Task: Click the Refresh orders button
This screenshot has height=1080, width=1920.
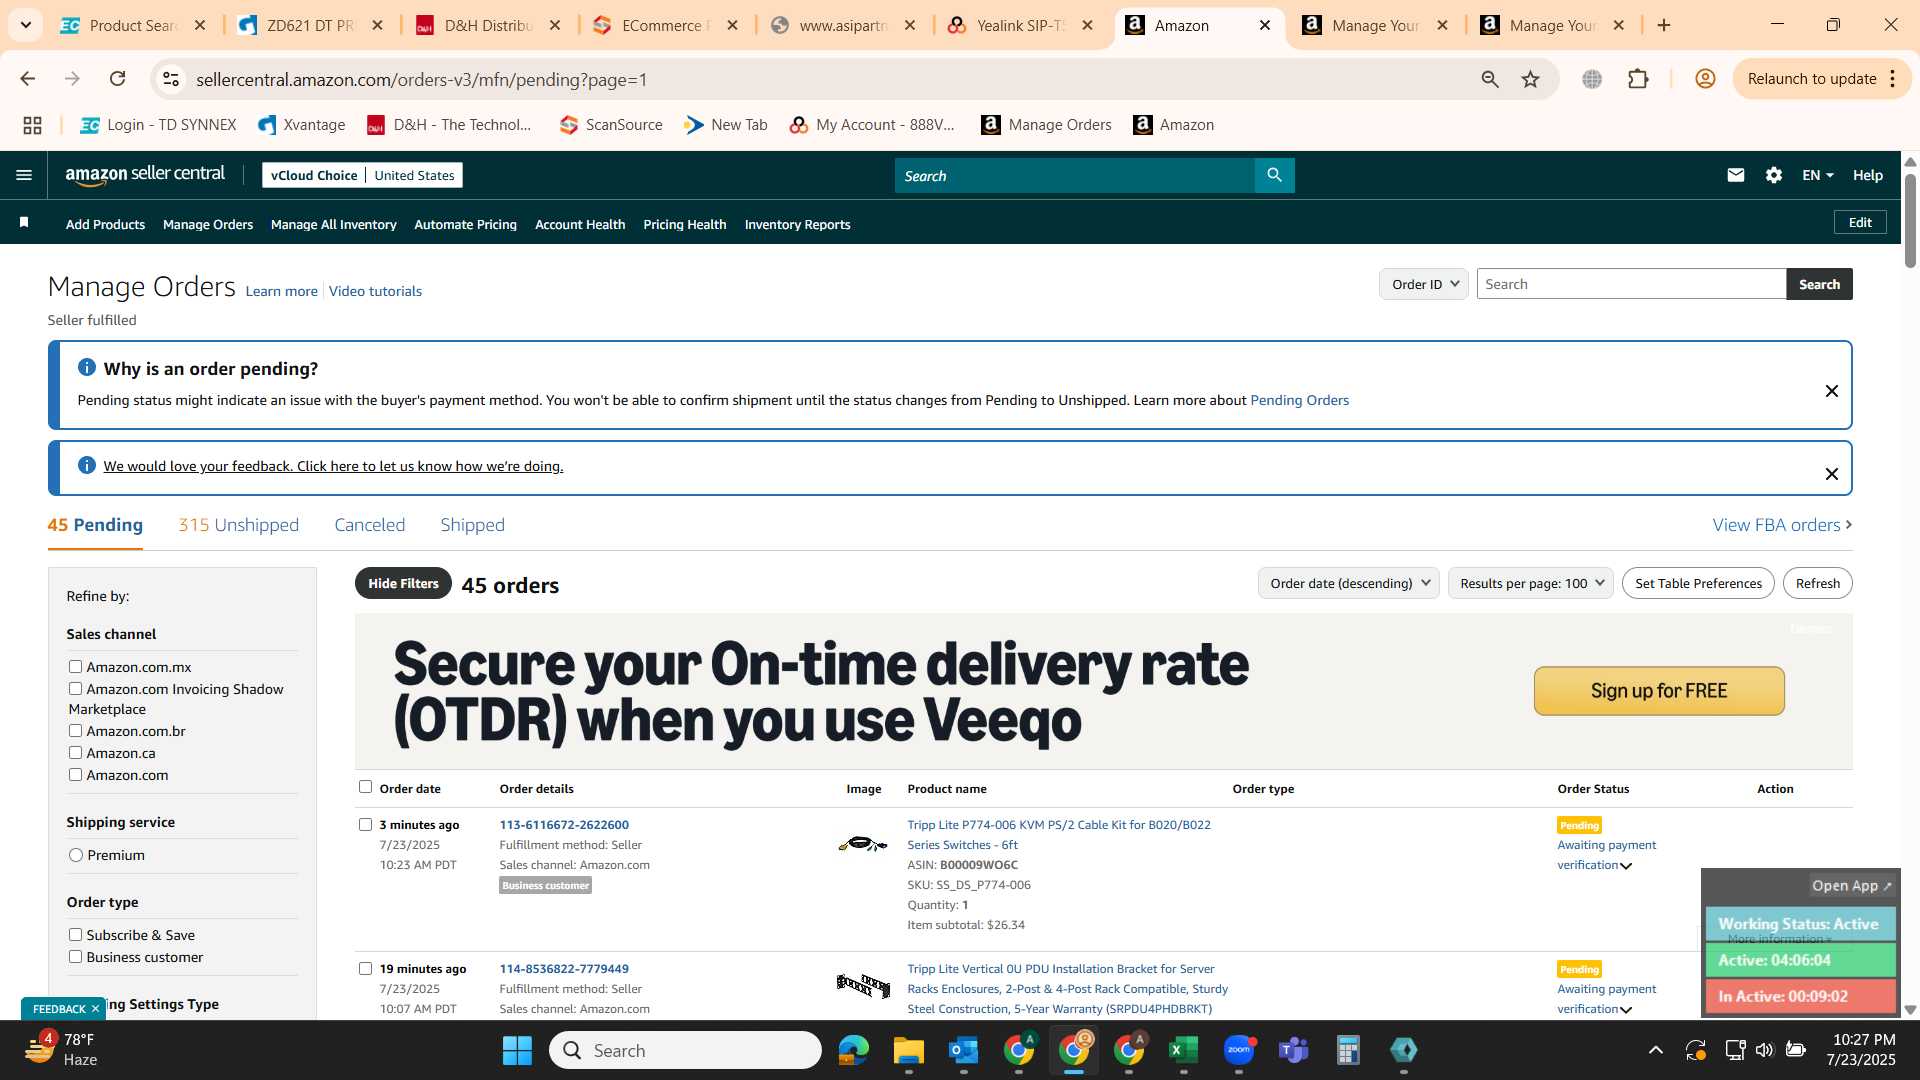Action: (x=1817, y=583)
